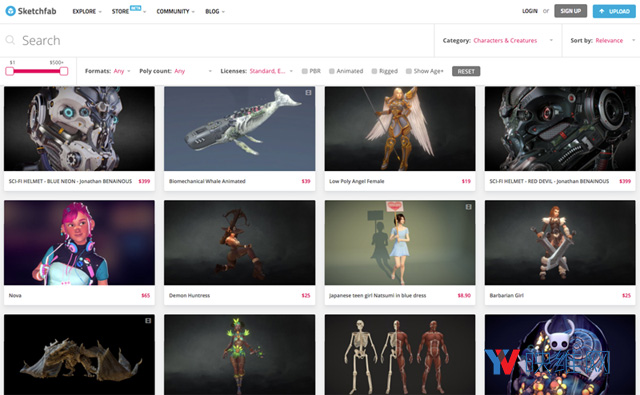This screenshot has height=395, width=640.
Task: Click the Sign Up button
Action: coord(571,11)
